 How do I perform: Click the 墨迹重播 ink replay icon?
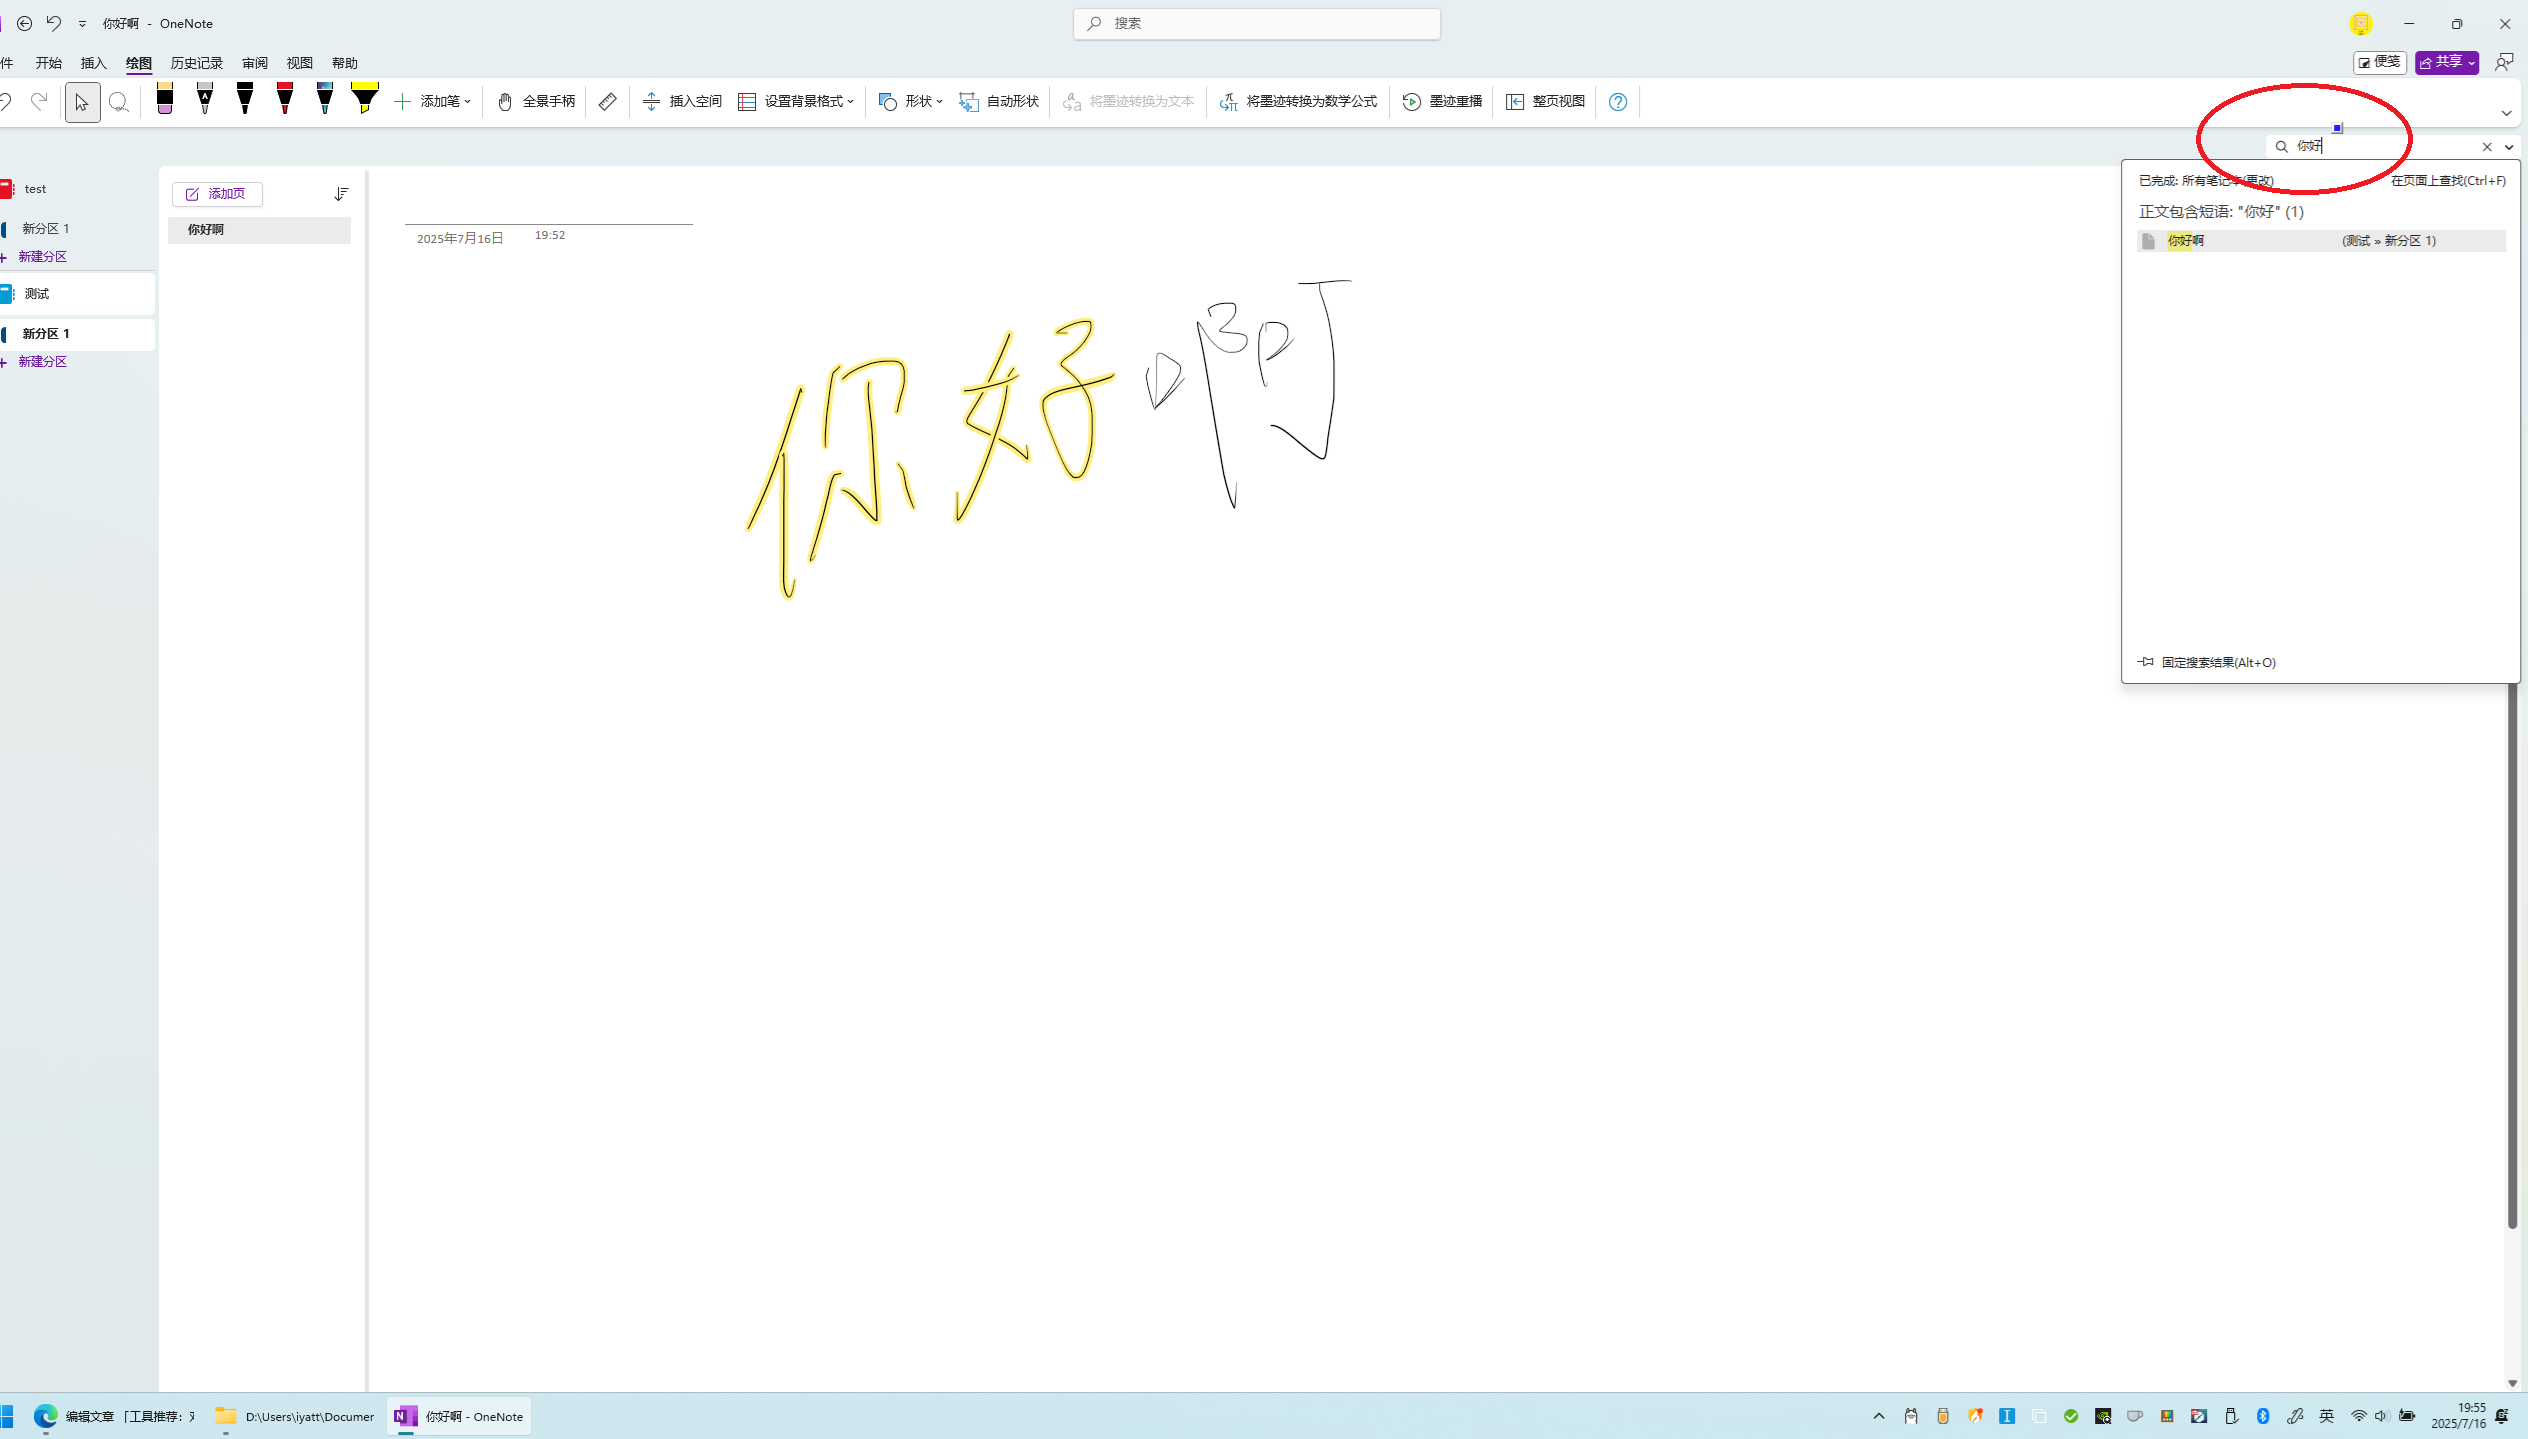pyautogui.click(x=1411, y=101)
